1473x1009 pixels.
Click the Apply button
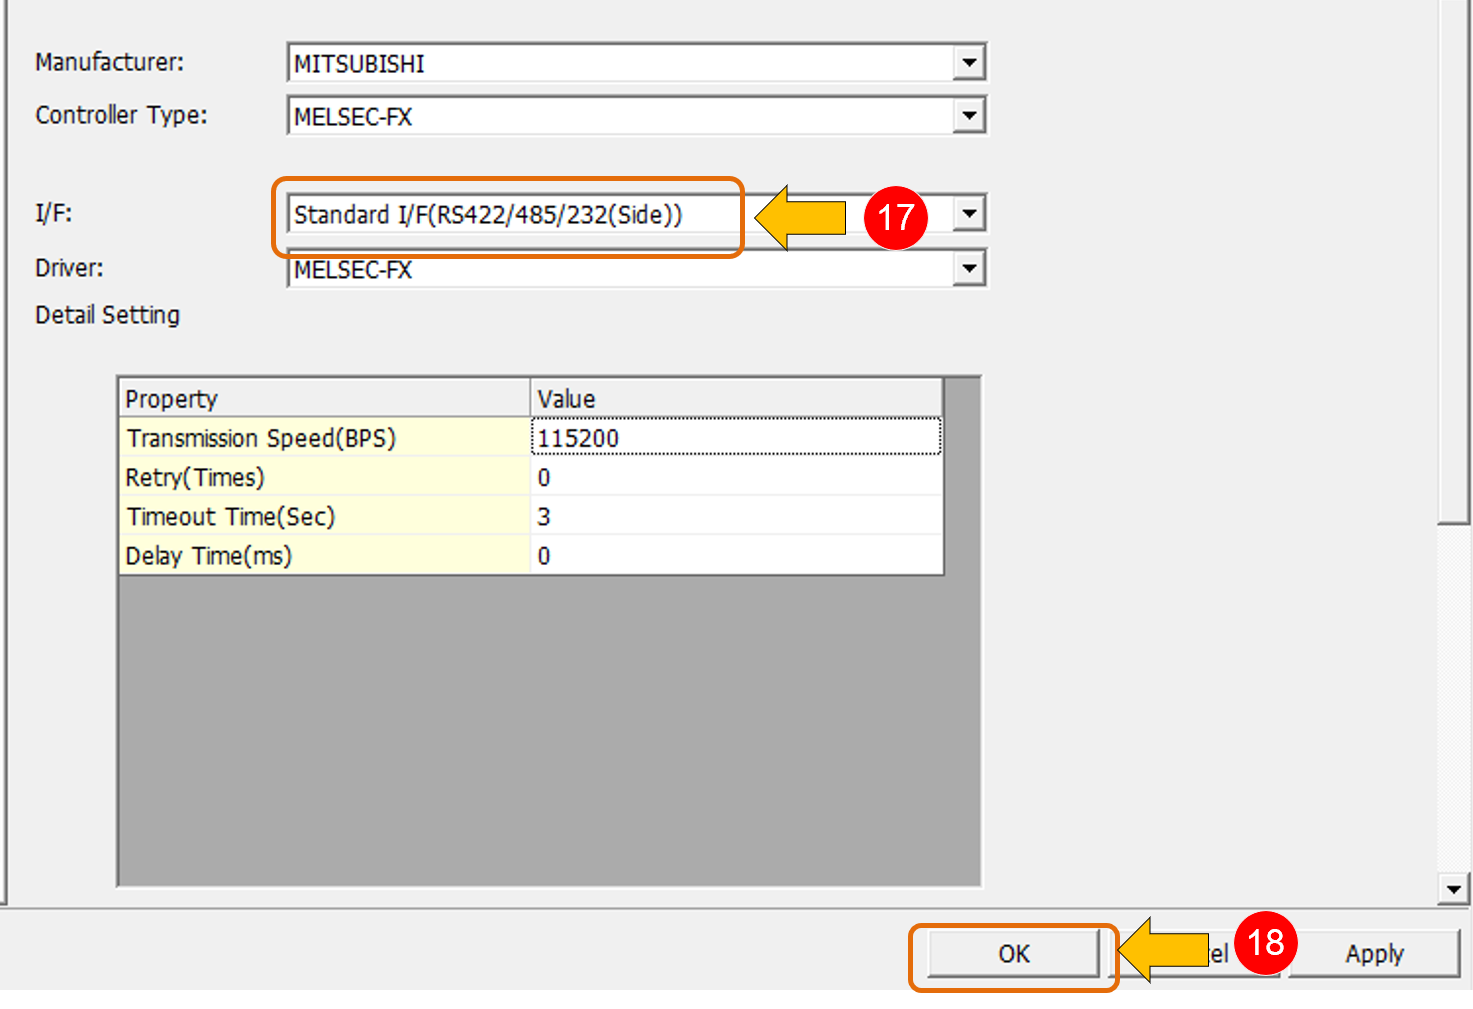(x=1374, y=954)
